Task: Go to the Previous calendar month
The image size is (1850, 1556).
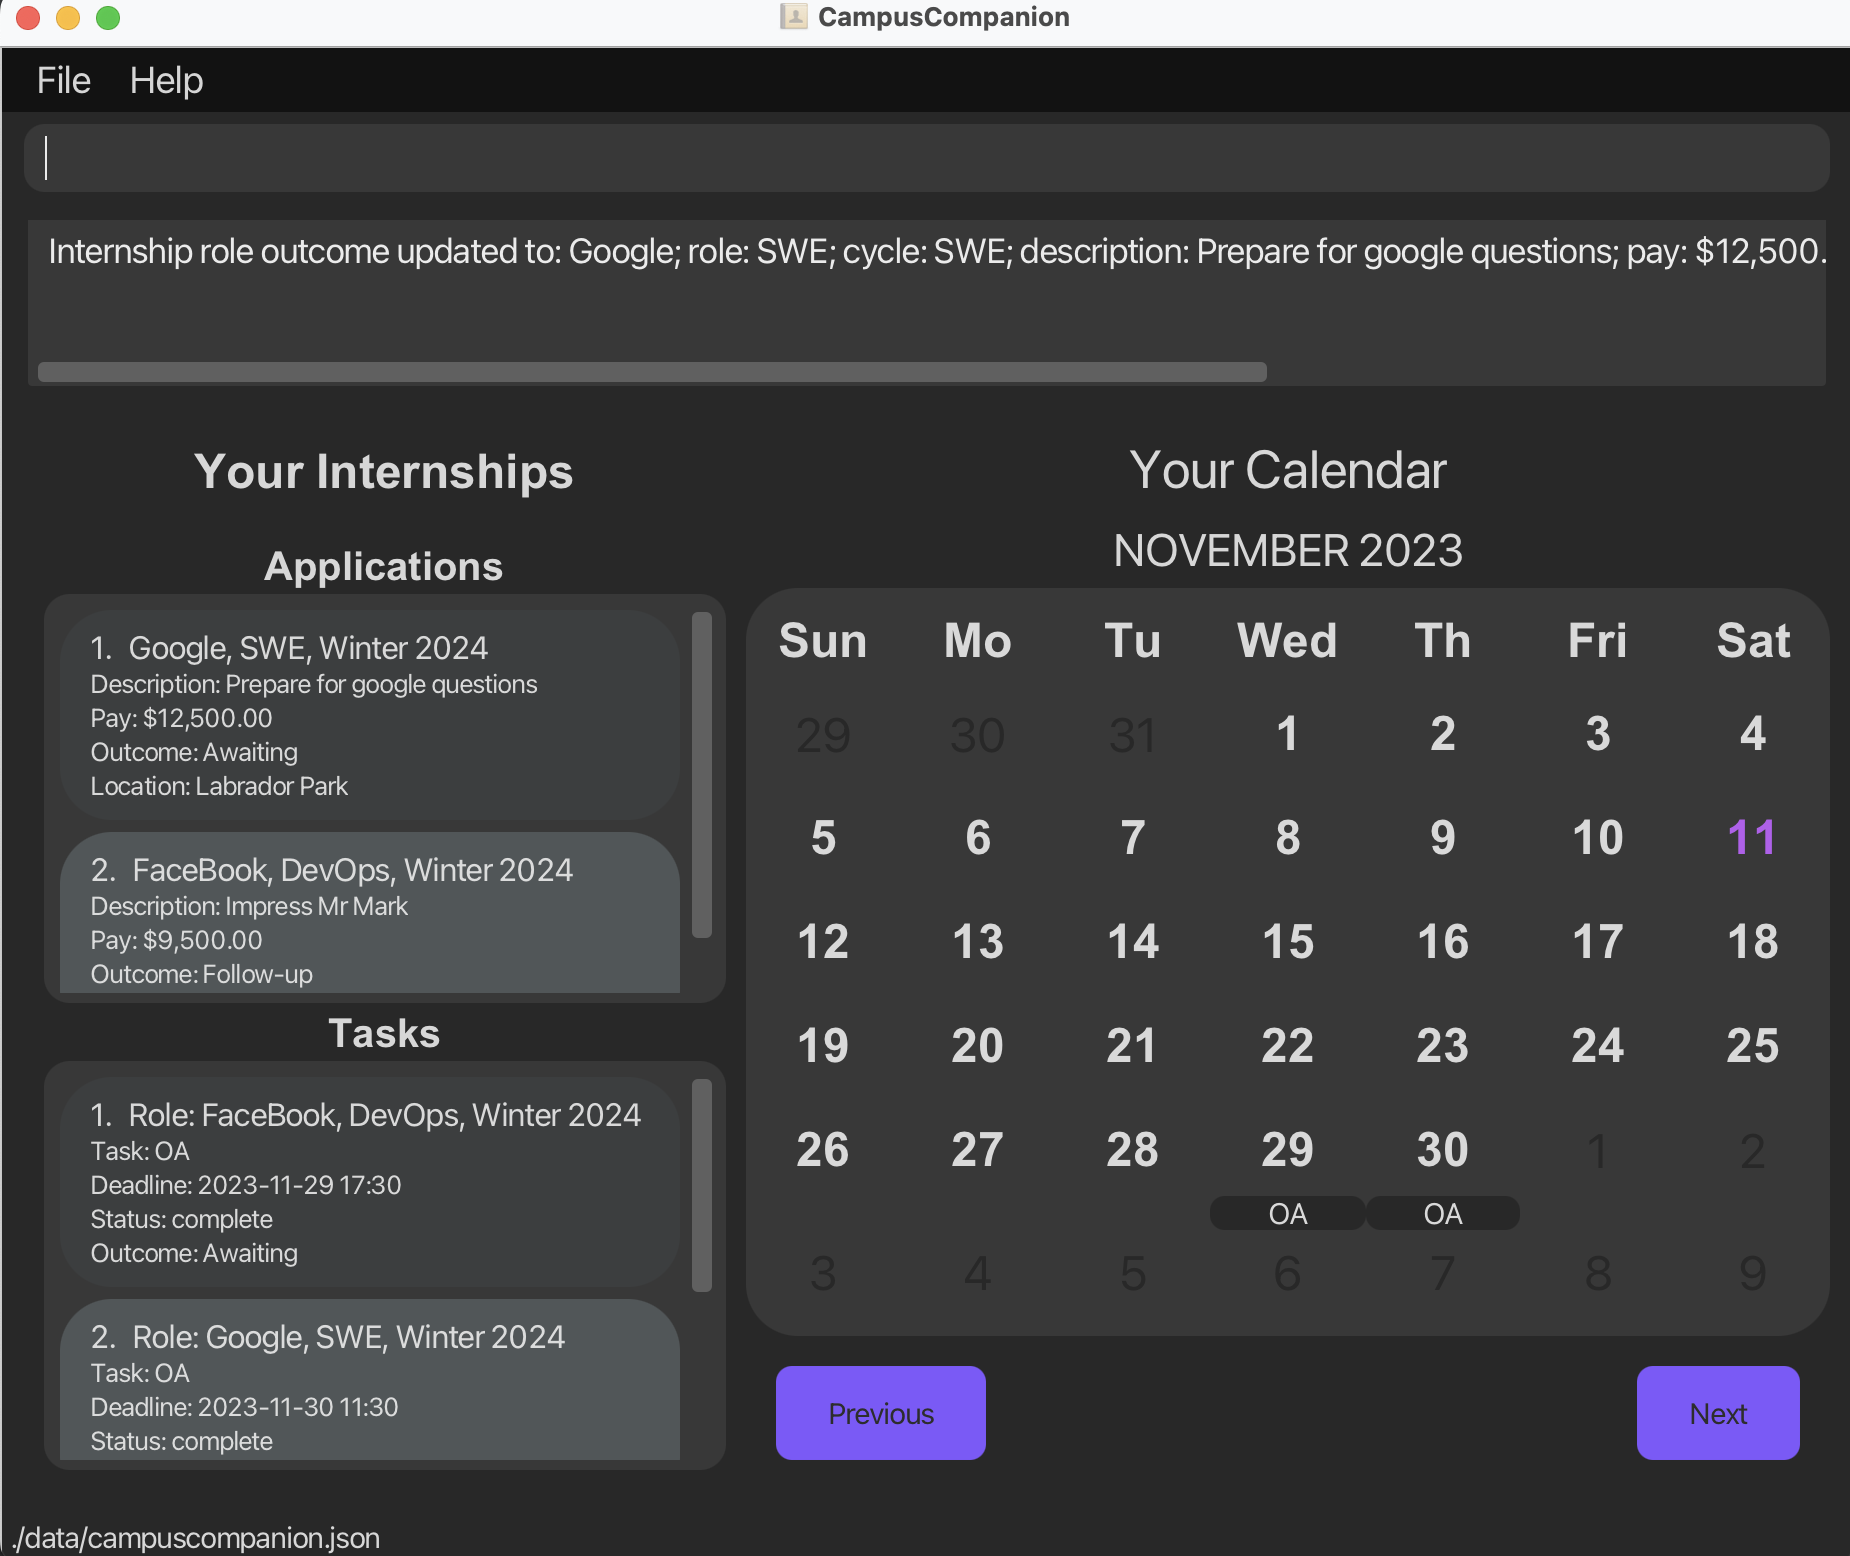Action: coord(881,1413)
